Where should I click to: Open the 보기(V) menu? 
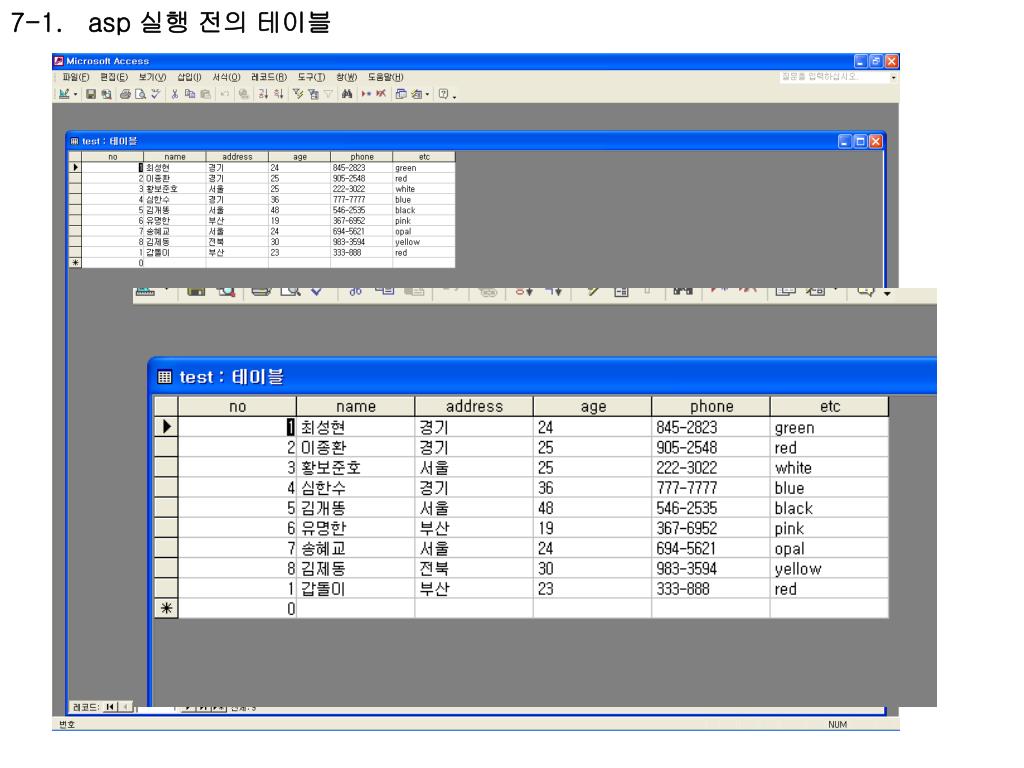coord(152,77)
